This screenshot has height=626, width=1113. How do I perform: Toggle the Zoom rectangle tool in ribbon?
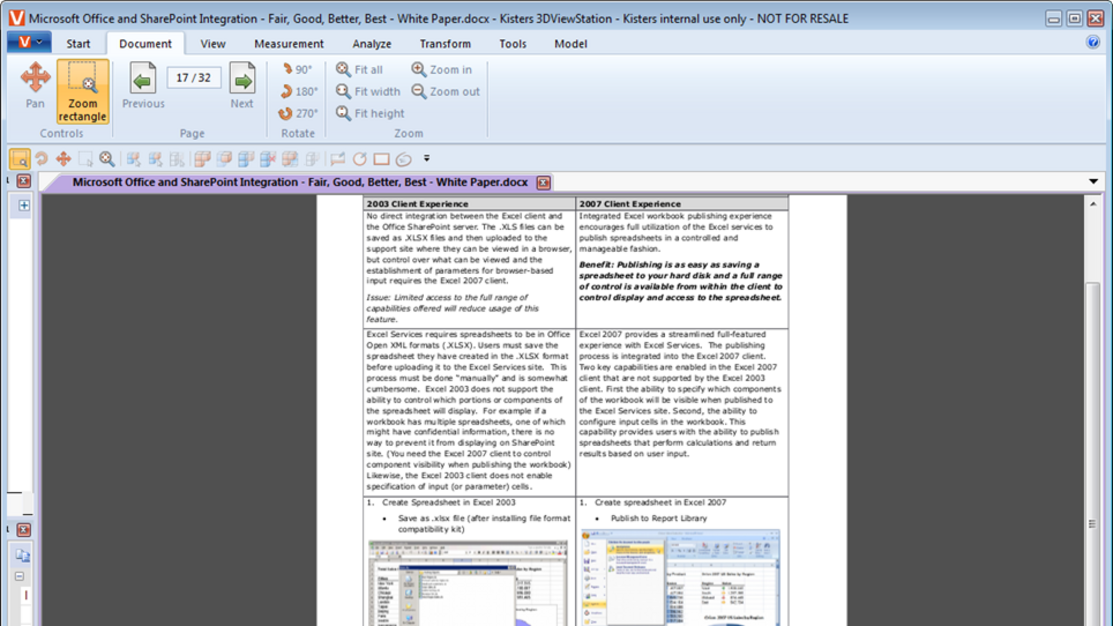pos(82,92)
